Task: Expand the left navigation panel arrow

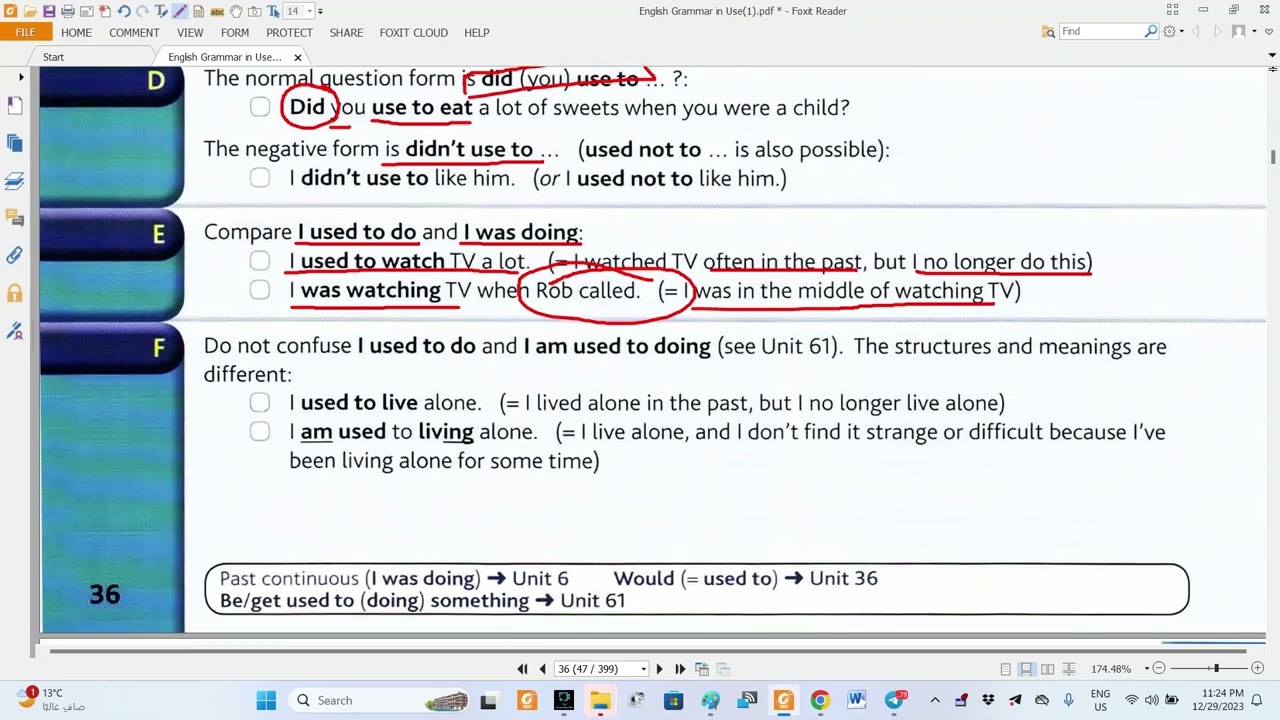Action: coord(21,77)
